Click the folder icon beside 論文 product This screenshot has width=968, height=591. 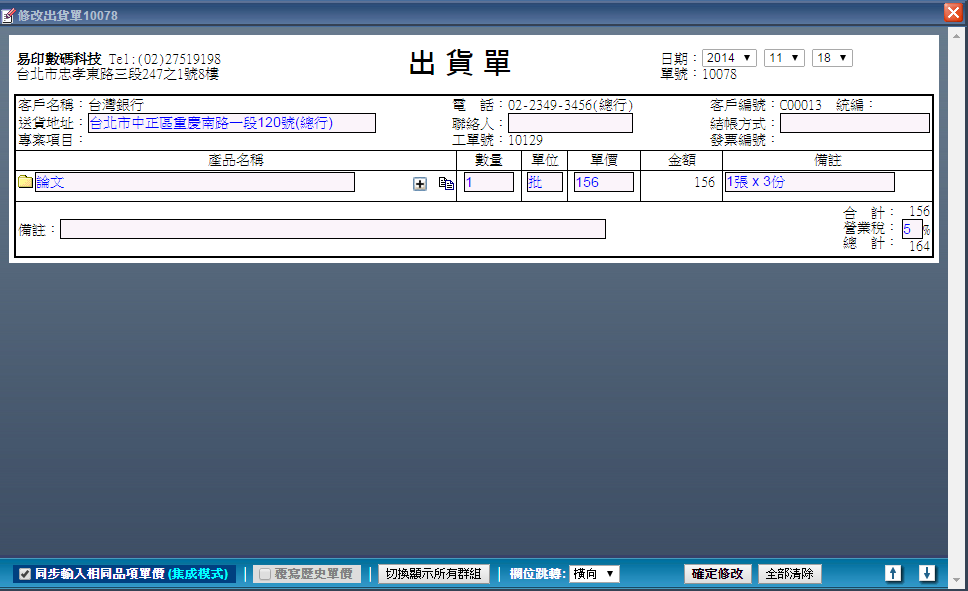click(26, 182)
